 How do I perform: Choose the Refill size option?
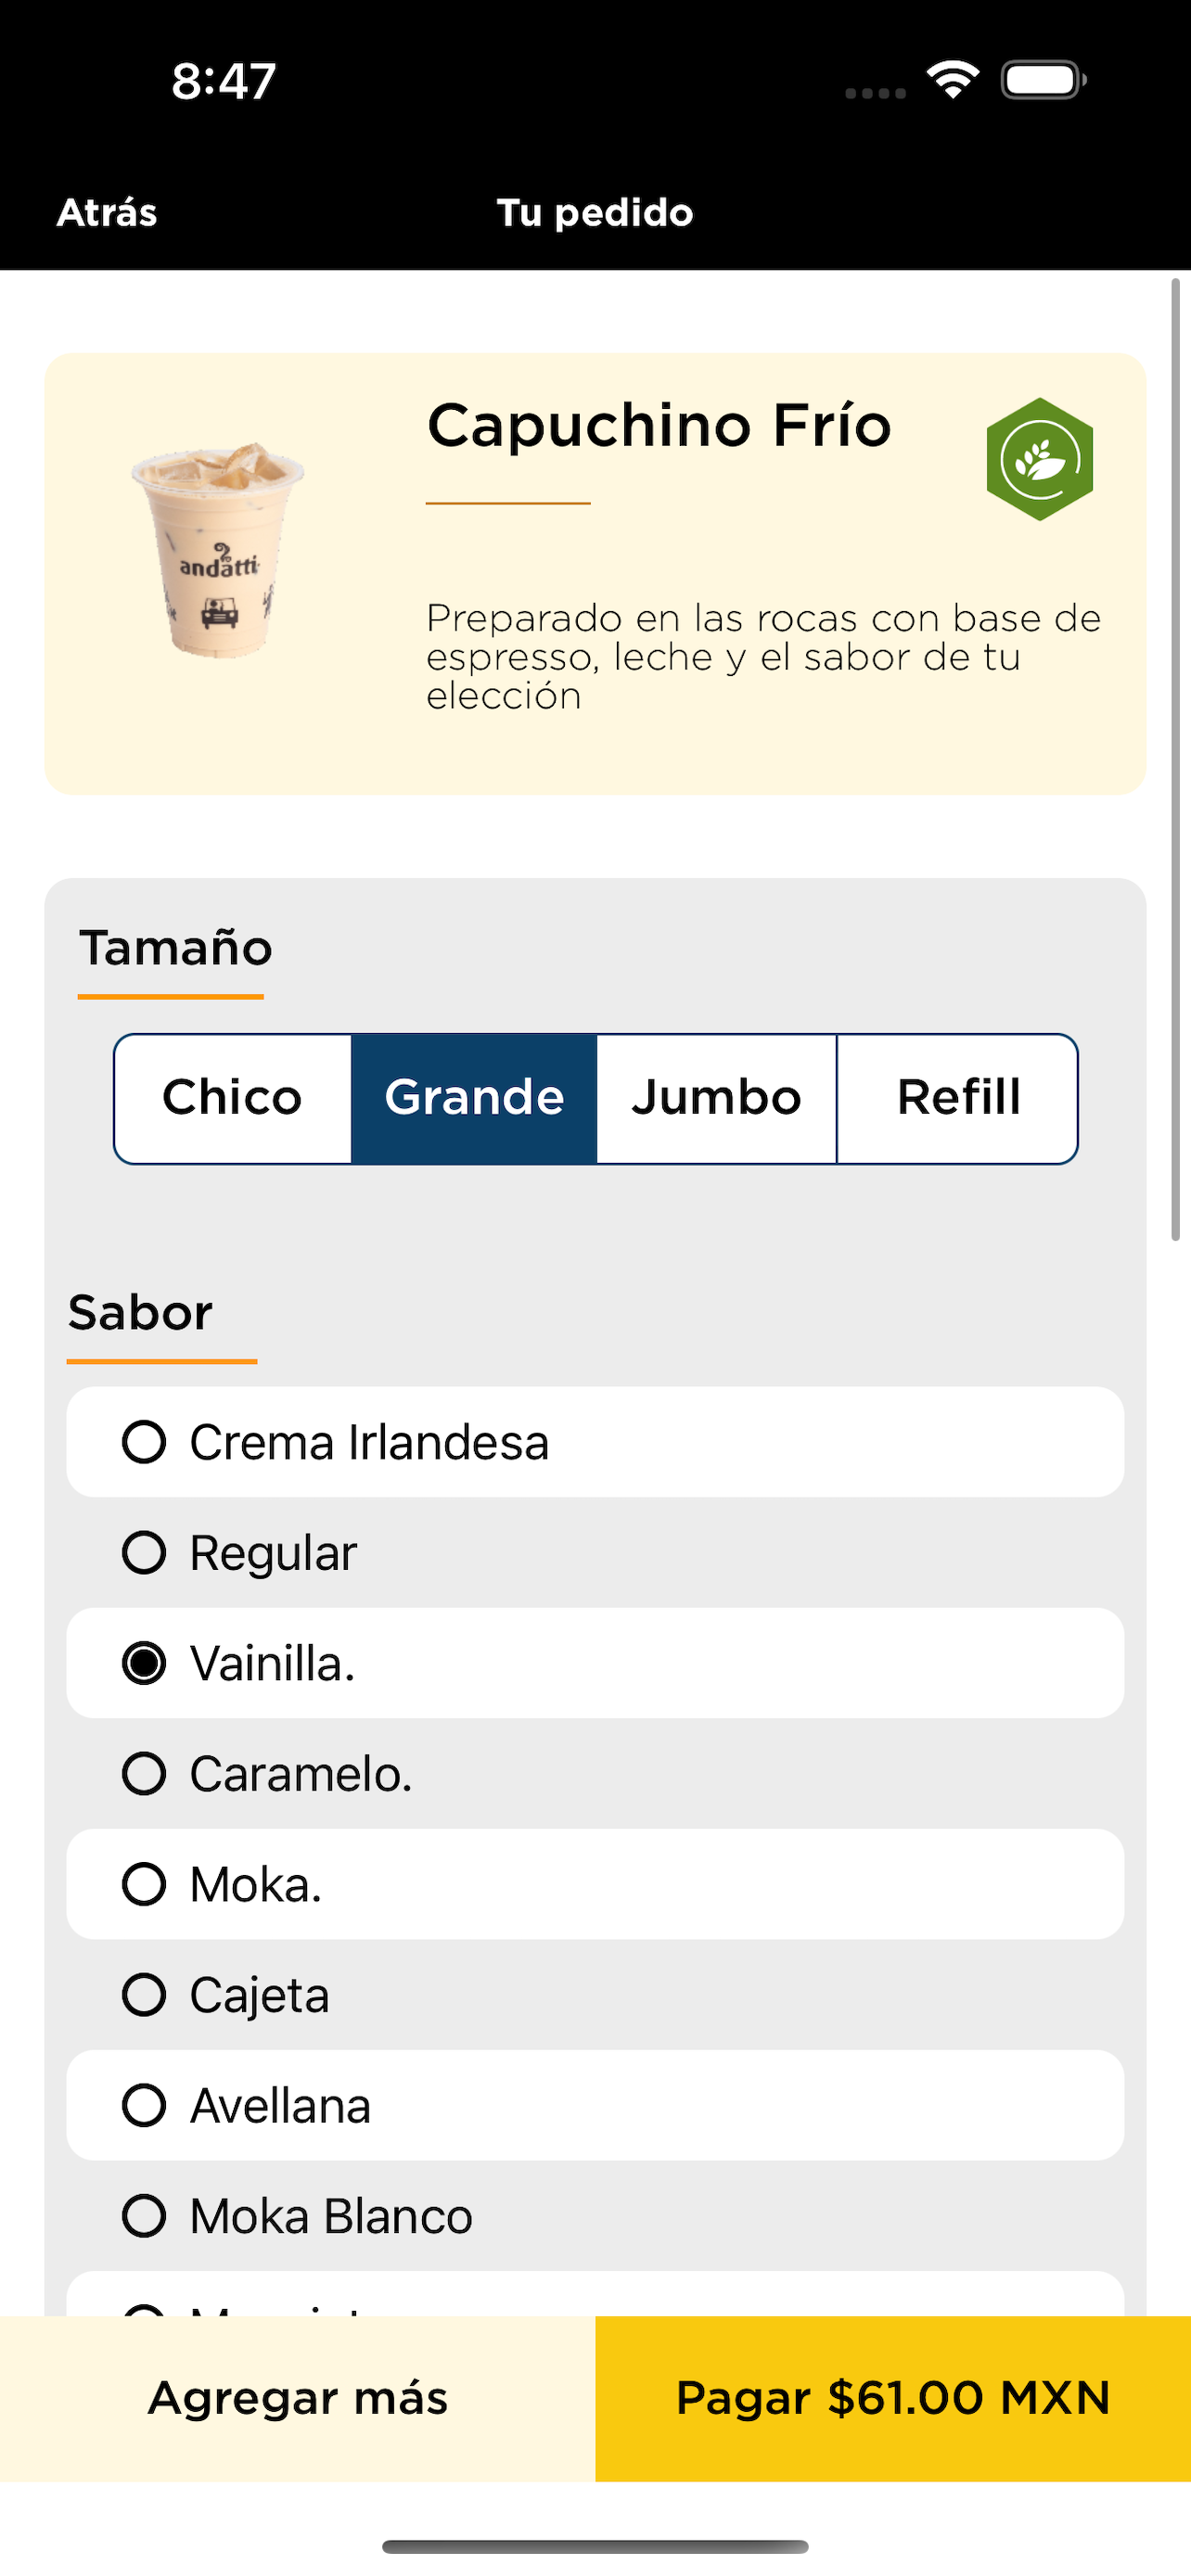958,1098
